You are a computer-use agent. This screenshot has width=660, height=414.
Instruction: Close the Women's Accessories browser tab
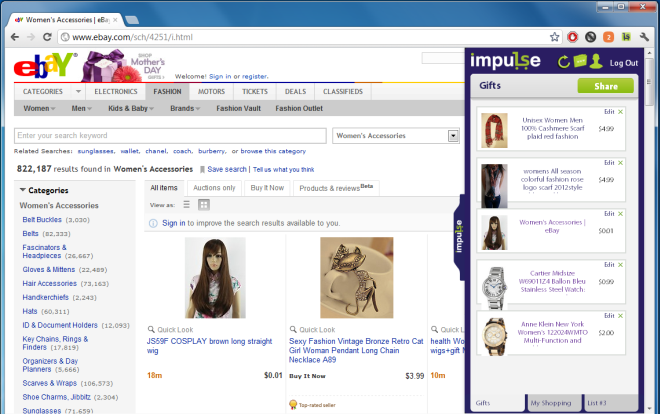coord(115,20)
